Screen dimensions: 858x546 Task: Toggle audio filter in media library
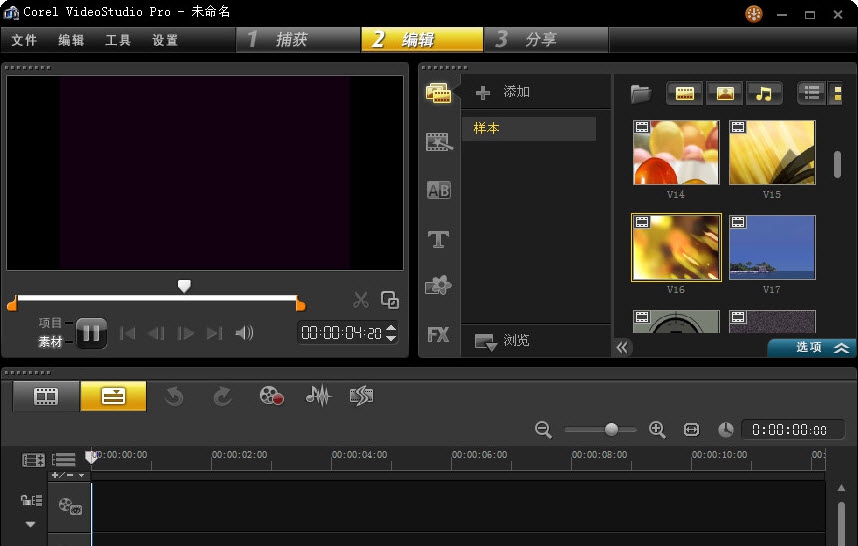coord(764,93)
